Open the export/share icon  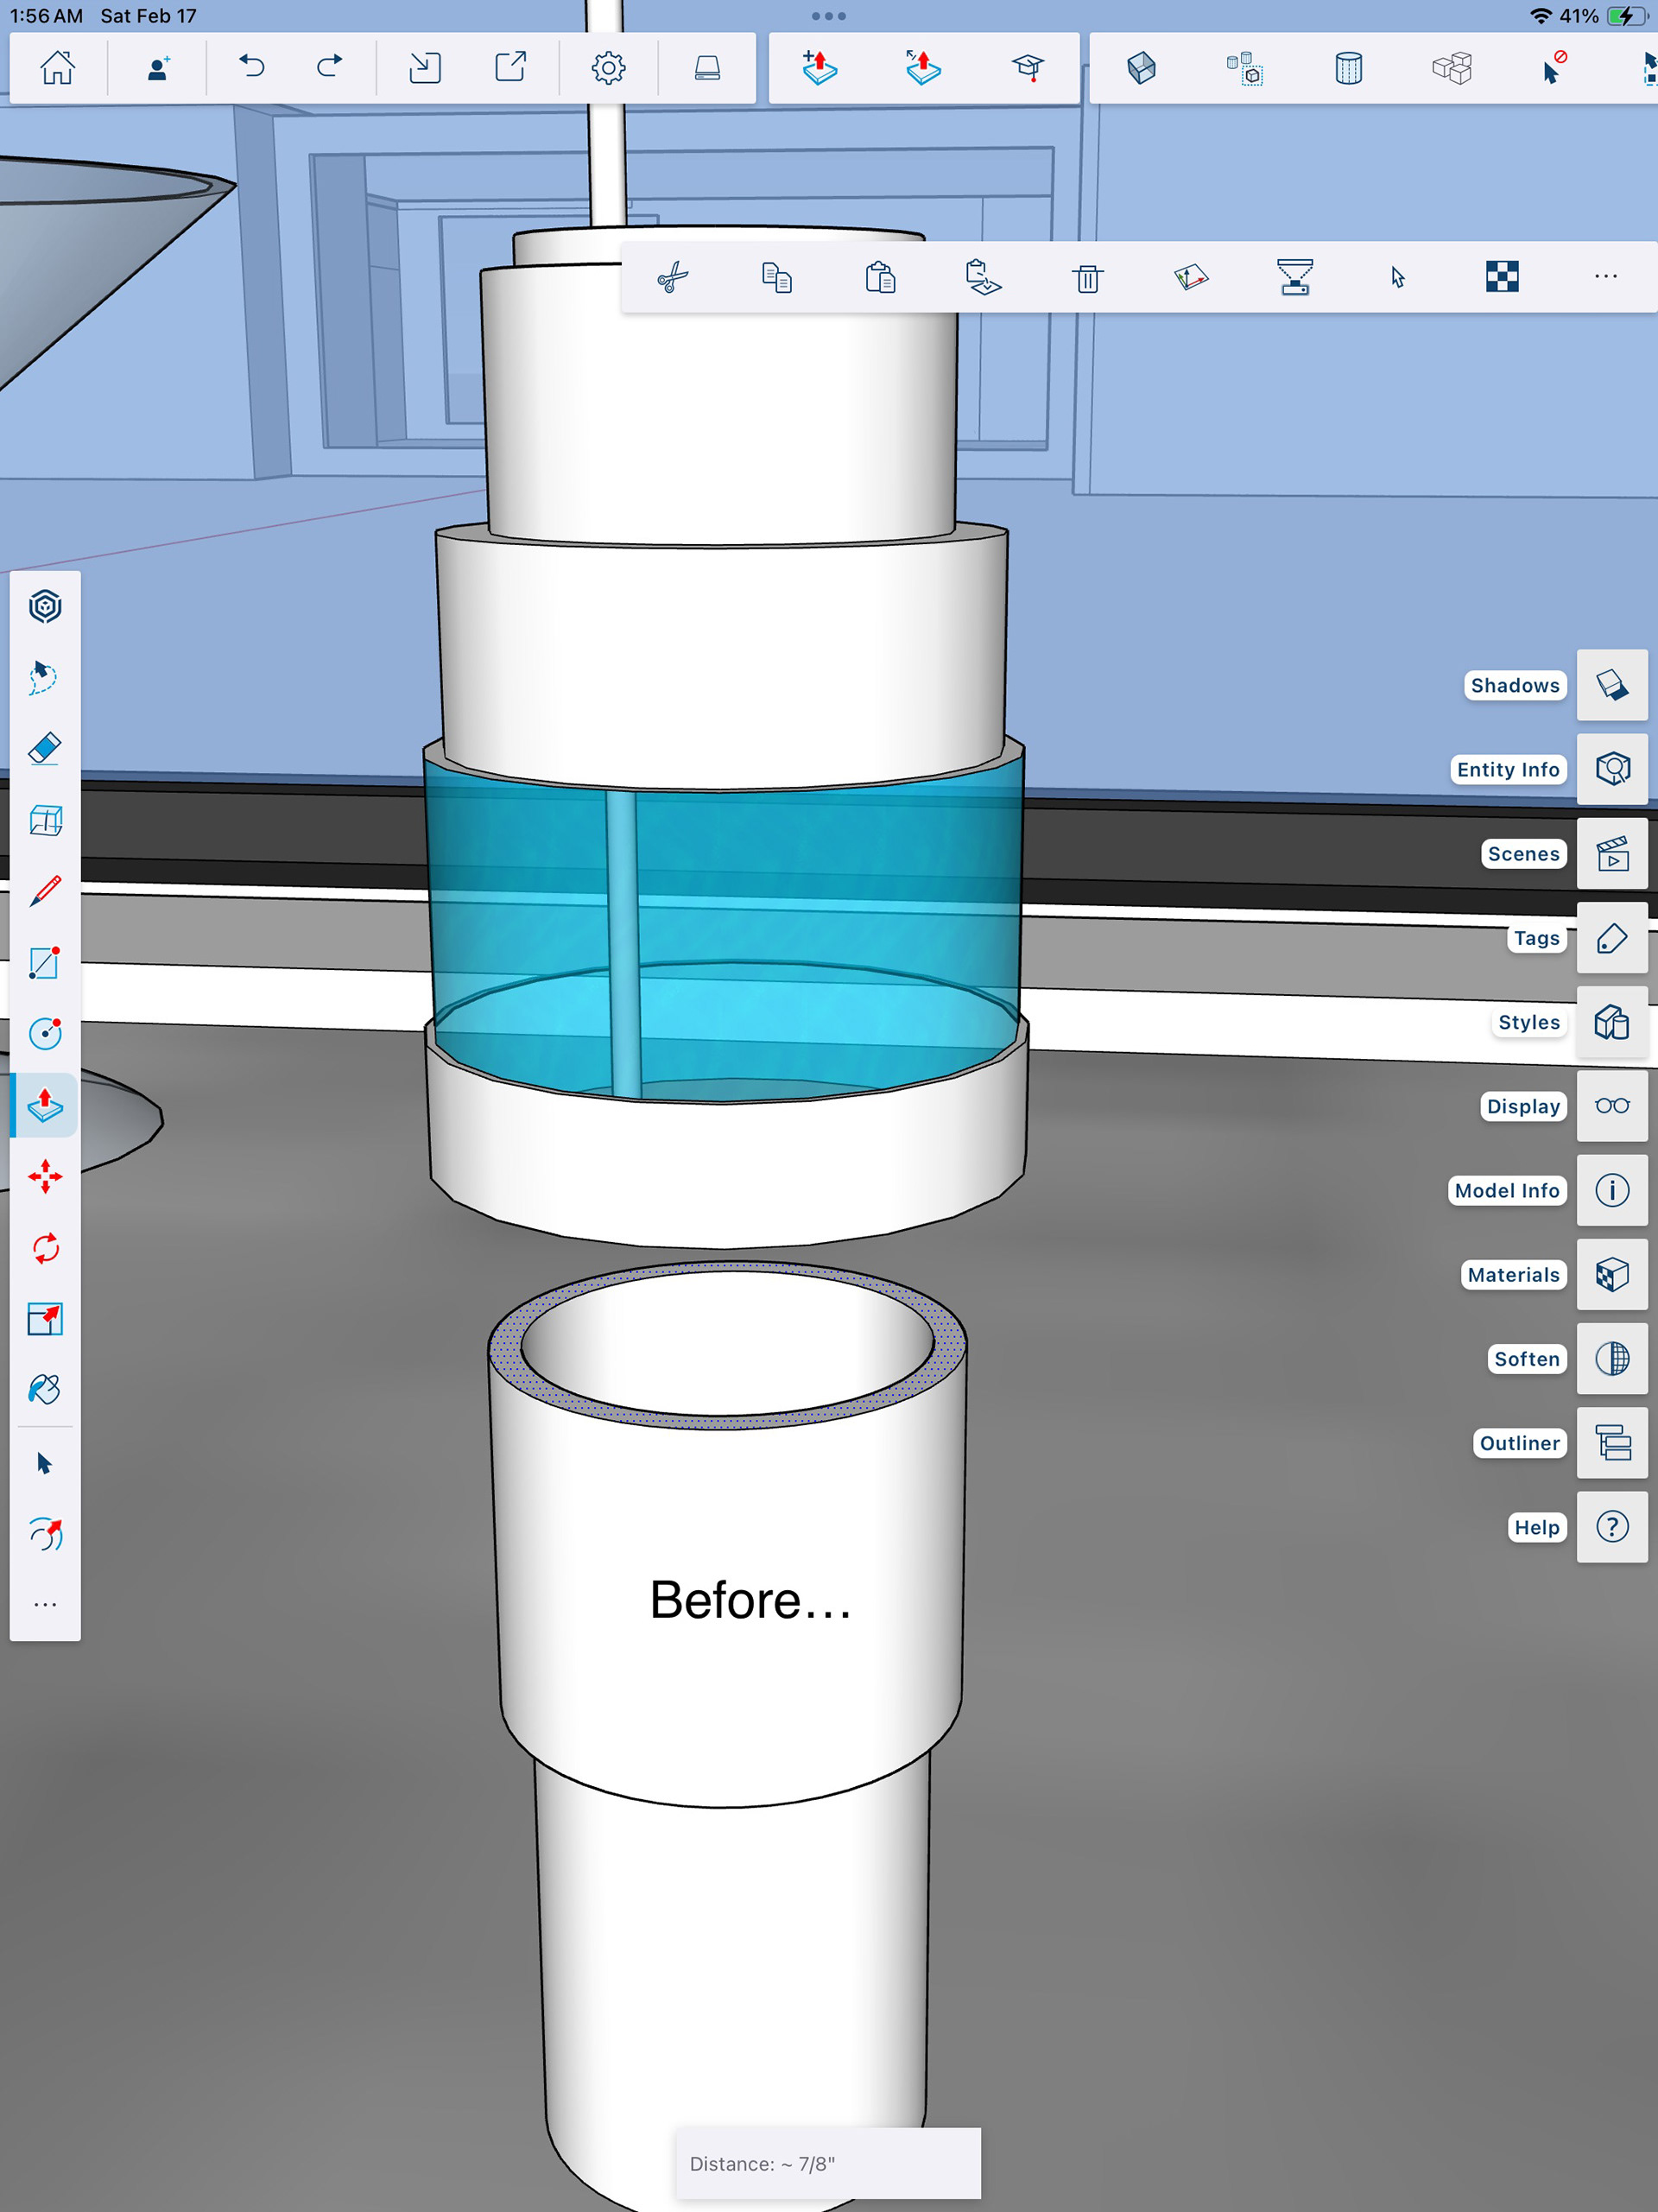(511, 67)
